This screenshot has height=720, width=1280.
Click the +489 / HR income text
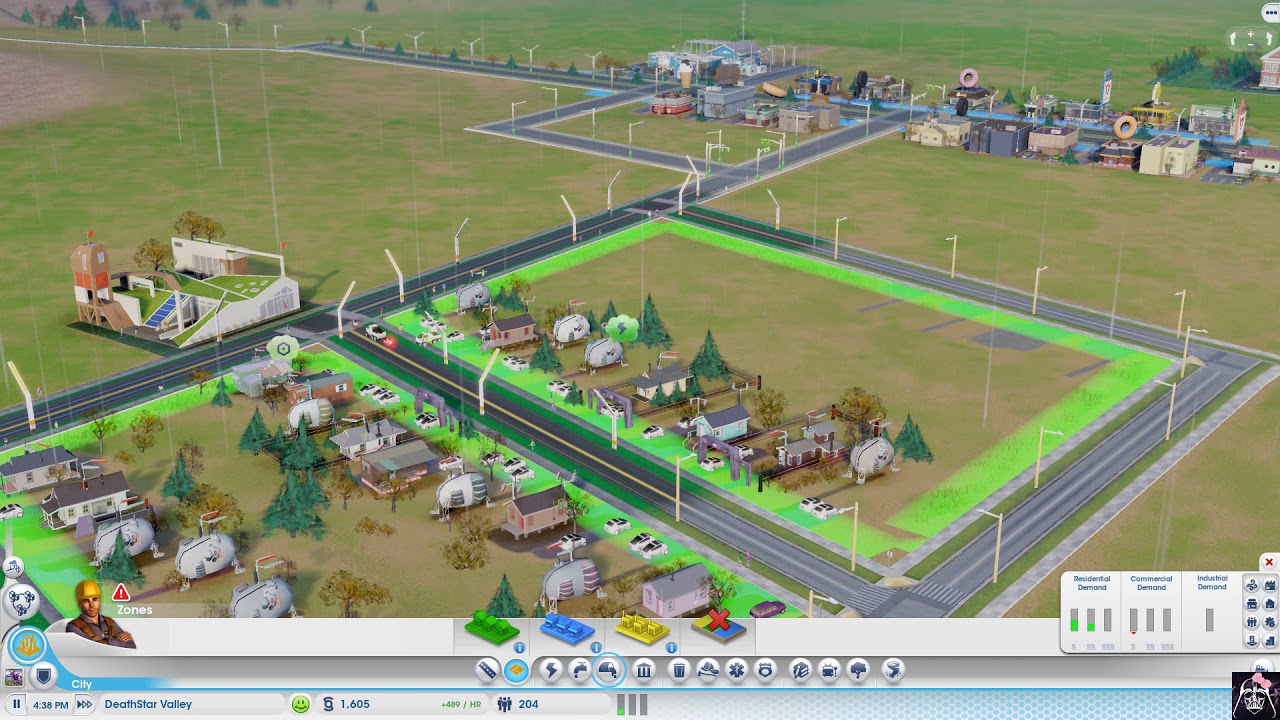tap(460, 704)
